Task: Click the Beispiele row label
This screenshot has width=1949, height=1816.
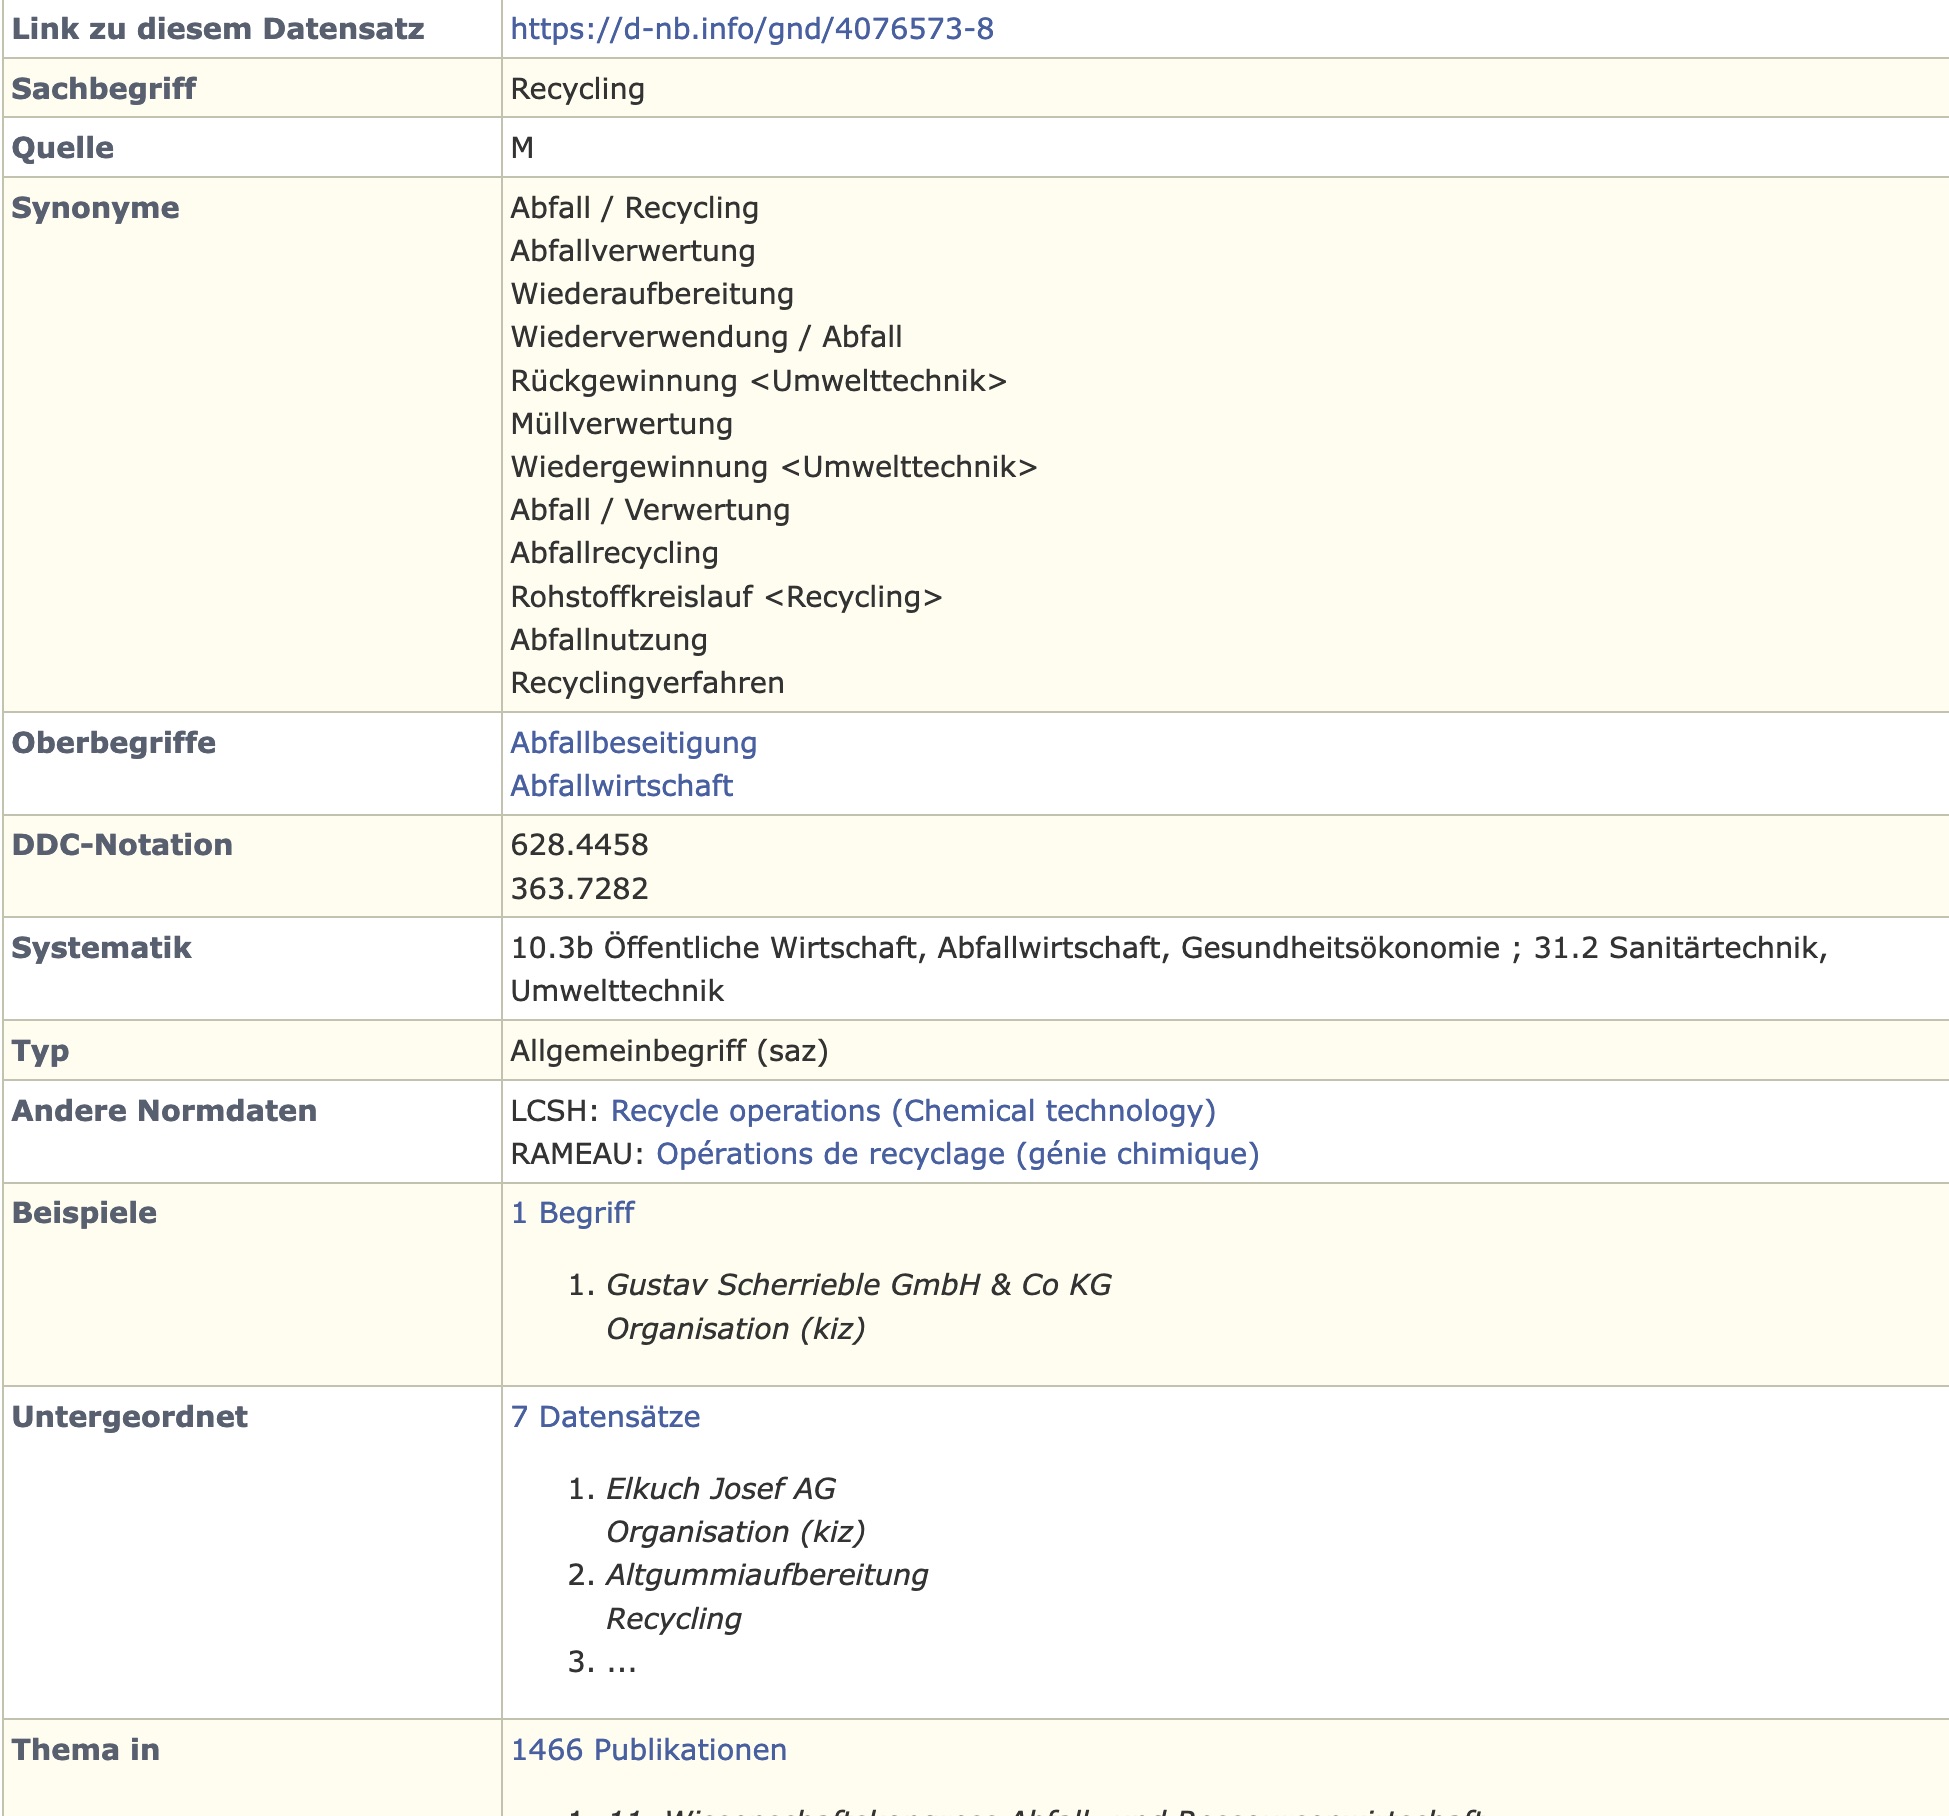Action: (x=84, y=1213)
